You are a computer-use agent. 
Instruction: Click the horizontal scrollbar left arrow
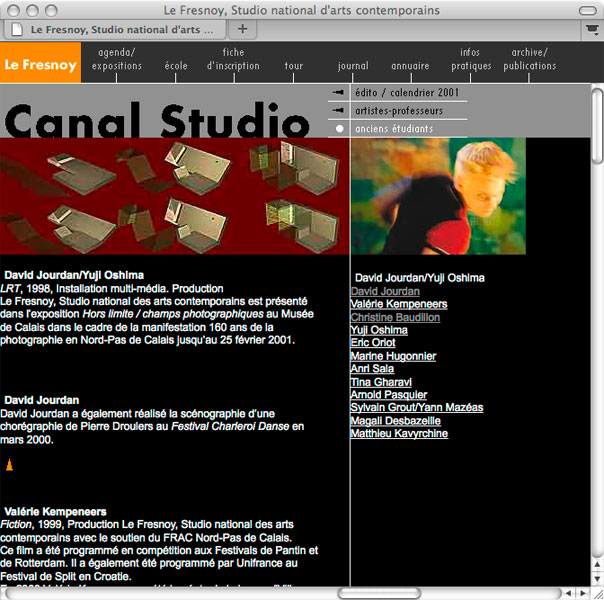[x=568, y=593]
